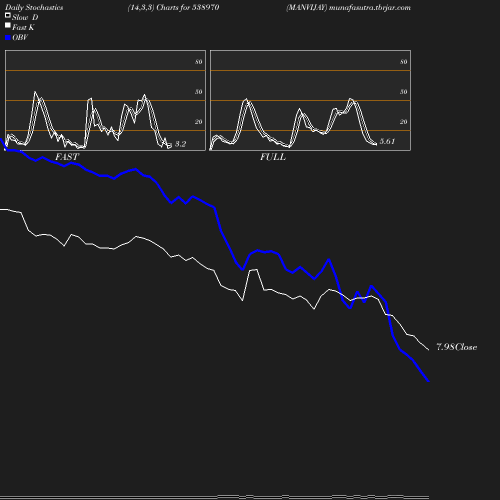Click the 20 axis label in FULL chart
This screenshot has width=500, height=500.
404,122
